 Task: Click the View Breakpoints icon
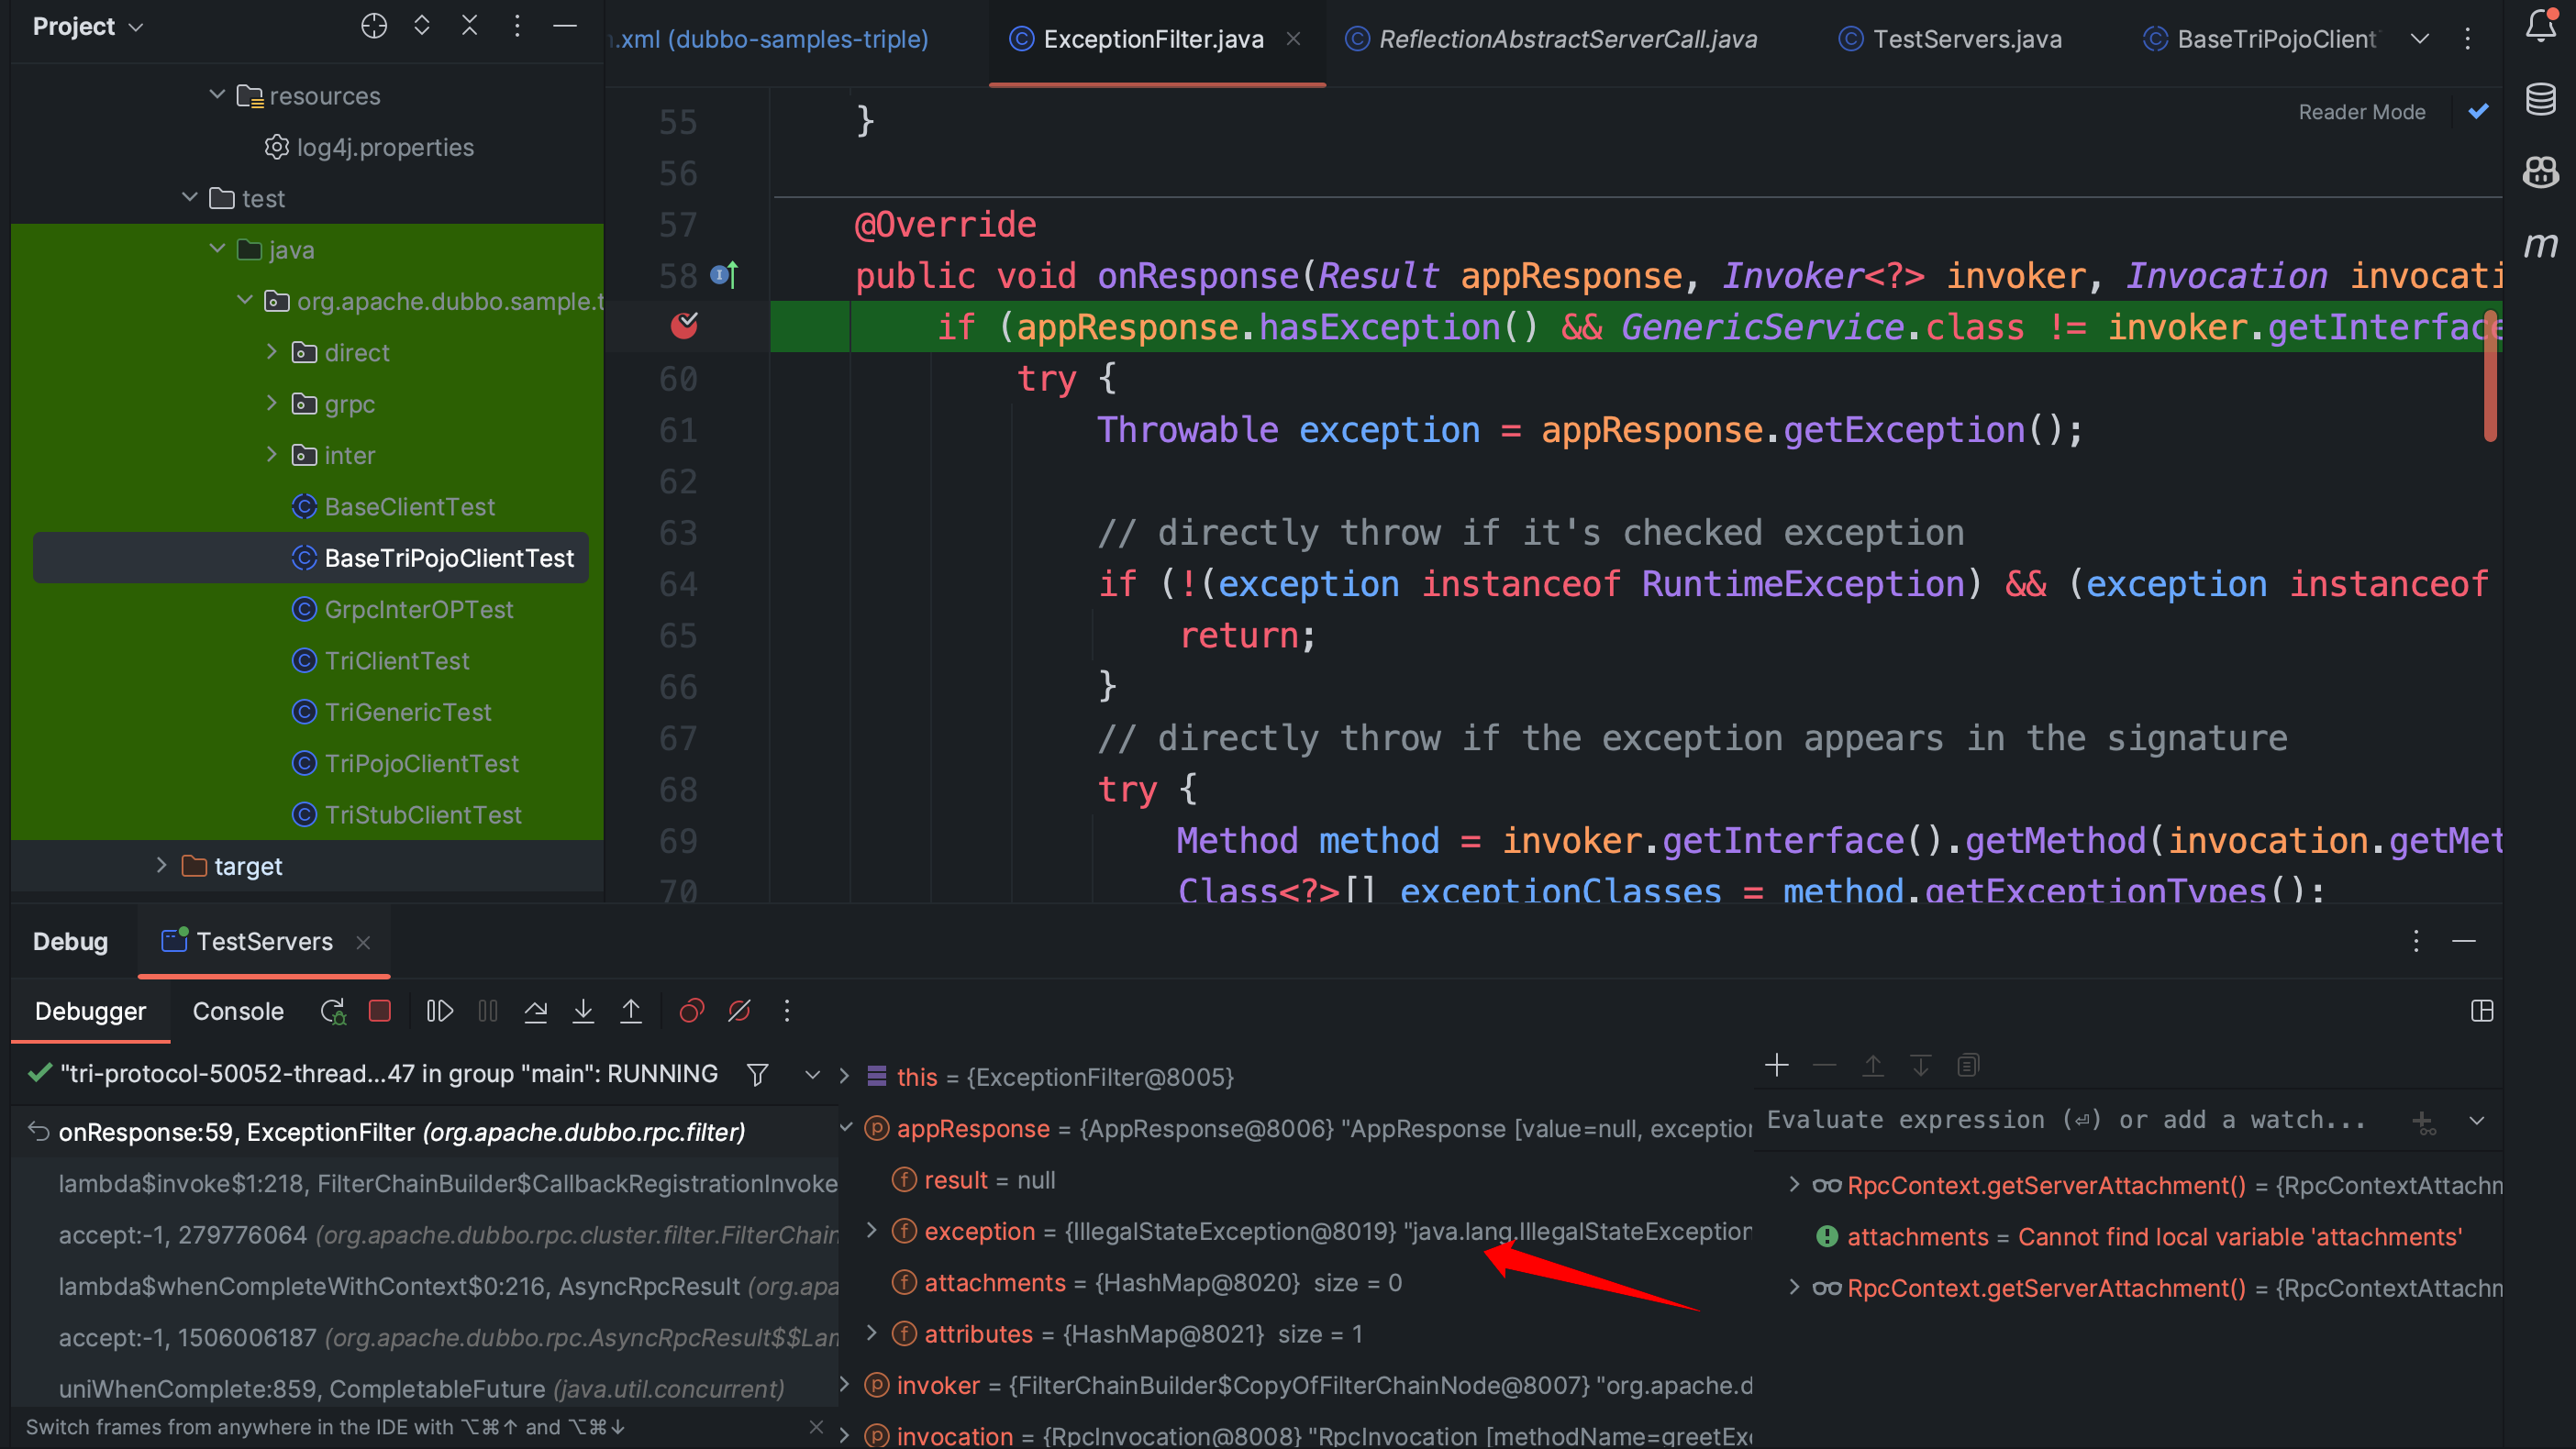[x=692, y=1011]
